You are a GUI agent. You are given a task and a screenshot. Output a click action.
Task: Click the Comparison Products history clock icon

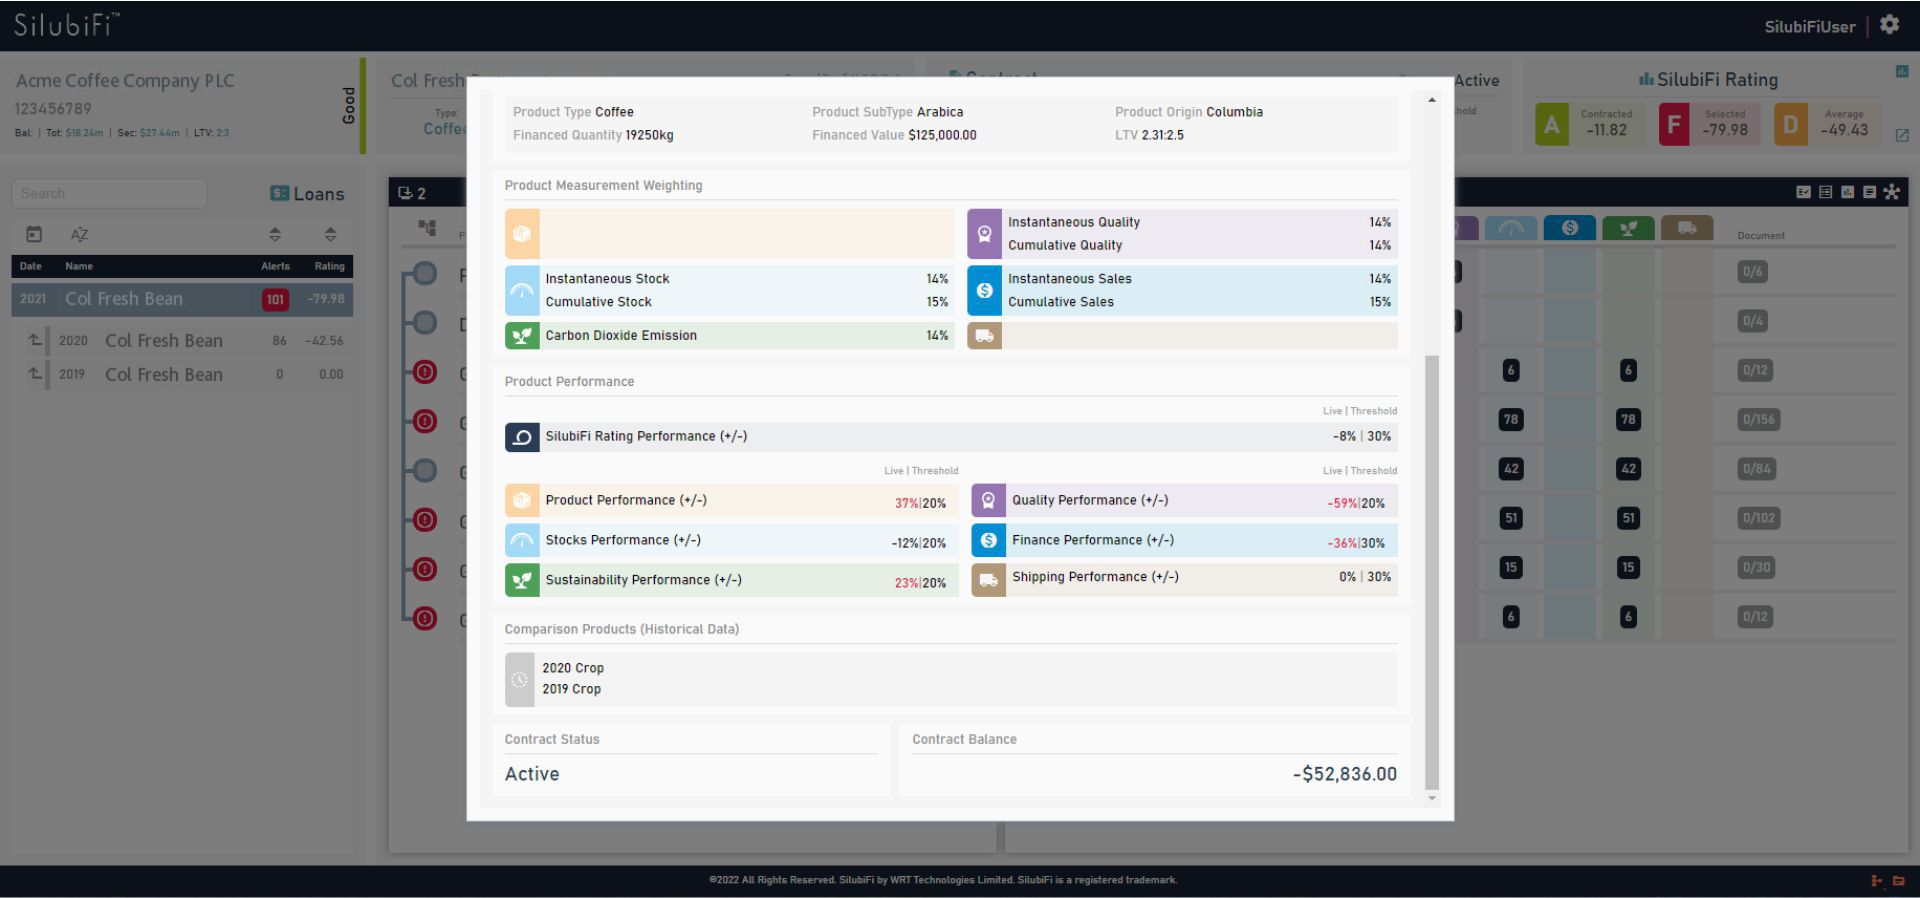click(520, 680)
